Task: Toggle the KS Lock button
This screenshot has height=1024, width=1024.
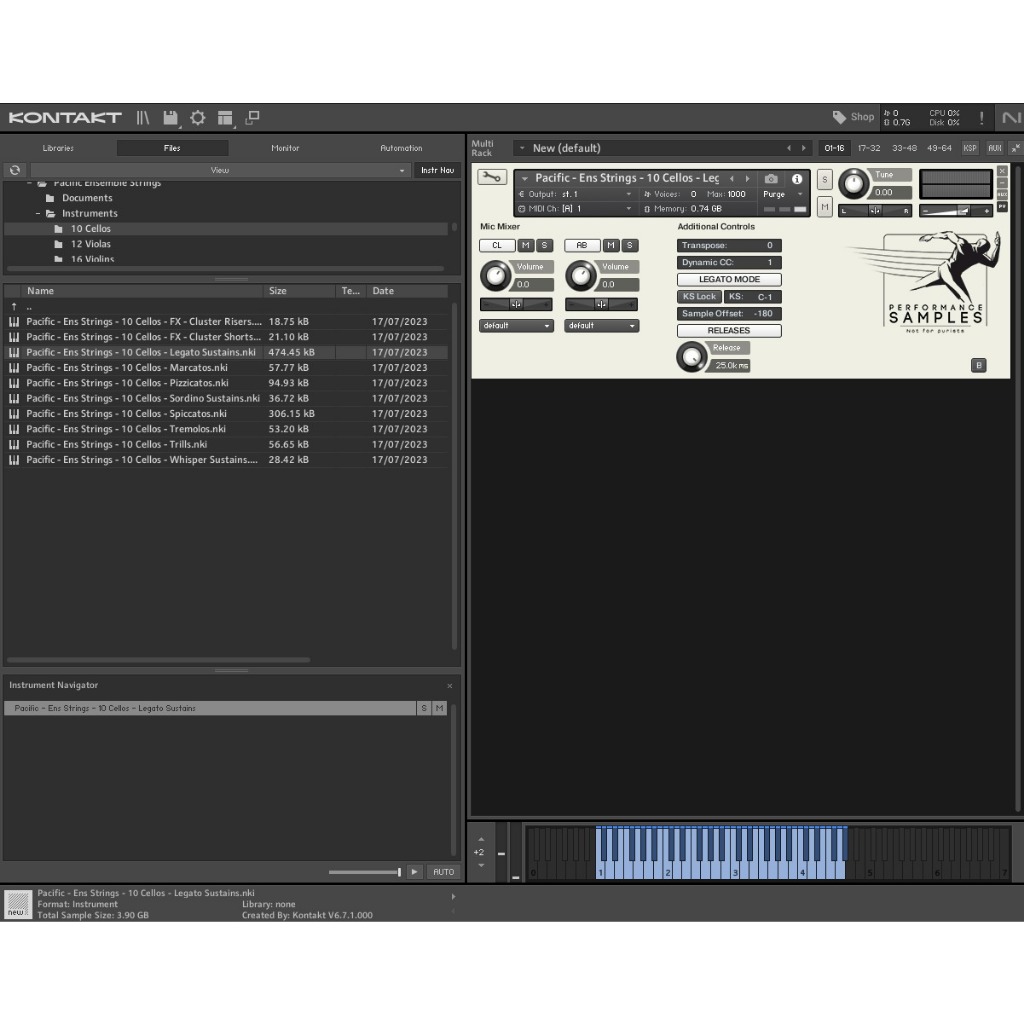Action: (x=699, y=296)
